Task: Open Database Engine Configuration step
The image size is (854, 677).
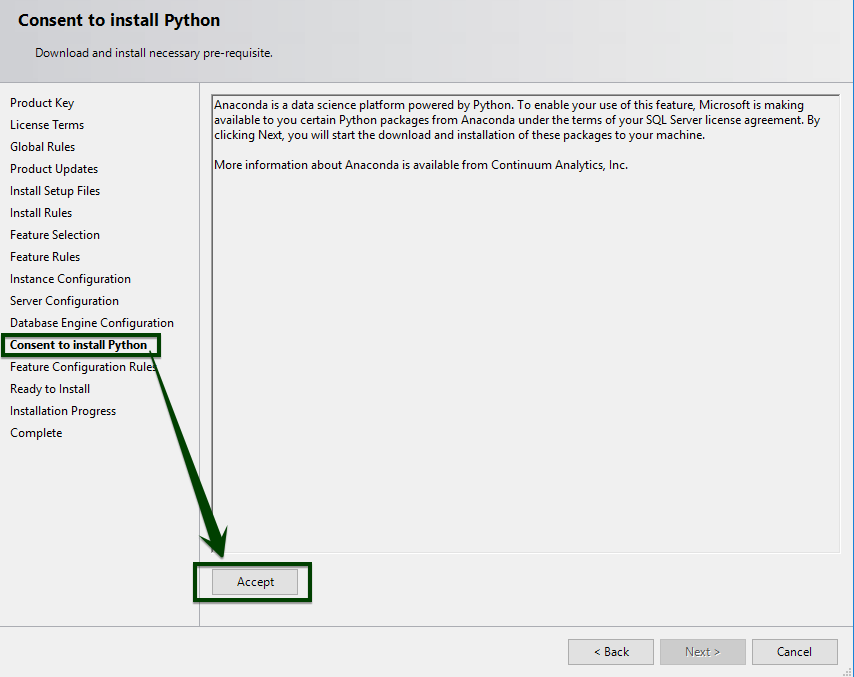Action: pos(92,323)
